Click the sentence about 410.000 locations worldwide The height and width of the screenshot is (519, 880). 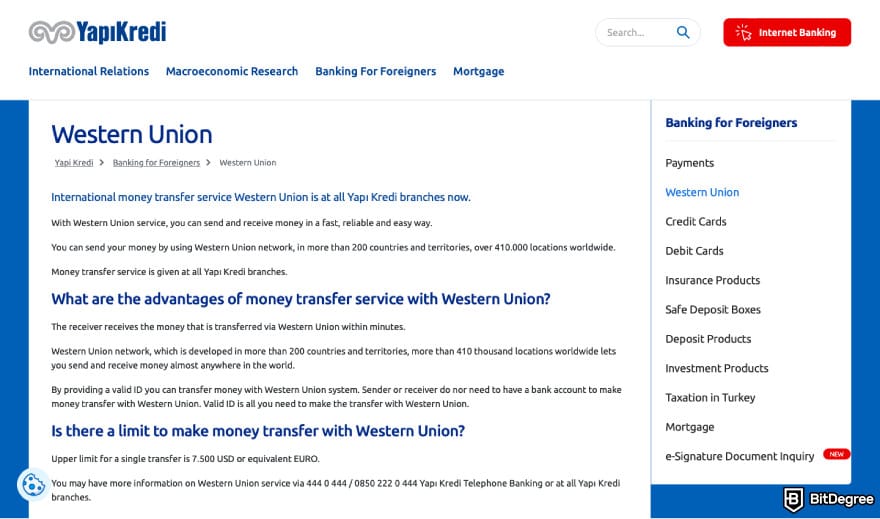click(x=333, y=247)
